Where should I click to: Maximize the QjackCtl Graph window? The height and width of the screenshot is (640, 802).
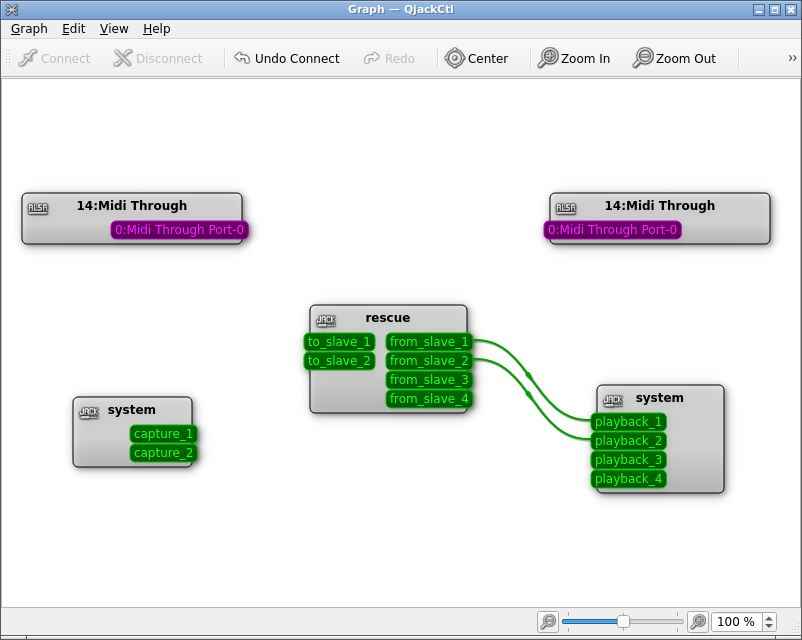tap(775, 10)
